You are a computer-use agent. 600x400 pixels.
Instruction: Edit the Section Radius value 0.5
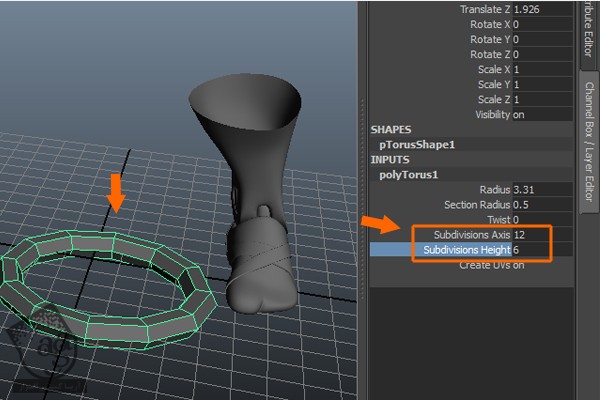[542, 204]
